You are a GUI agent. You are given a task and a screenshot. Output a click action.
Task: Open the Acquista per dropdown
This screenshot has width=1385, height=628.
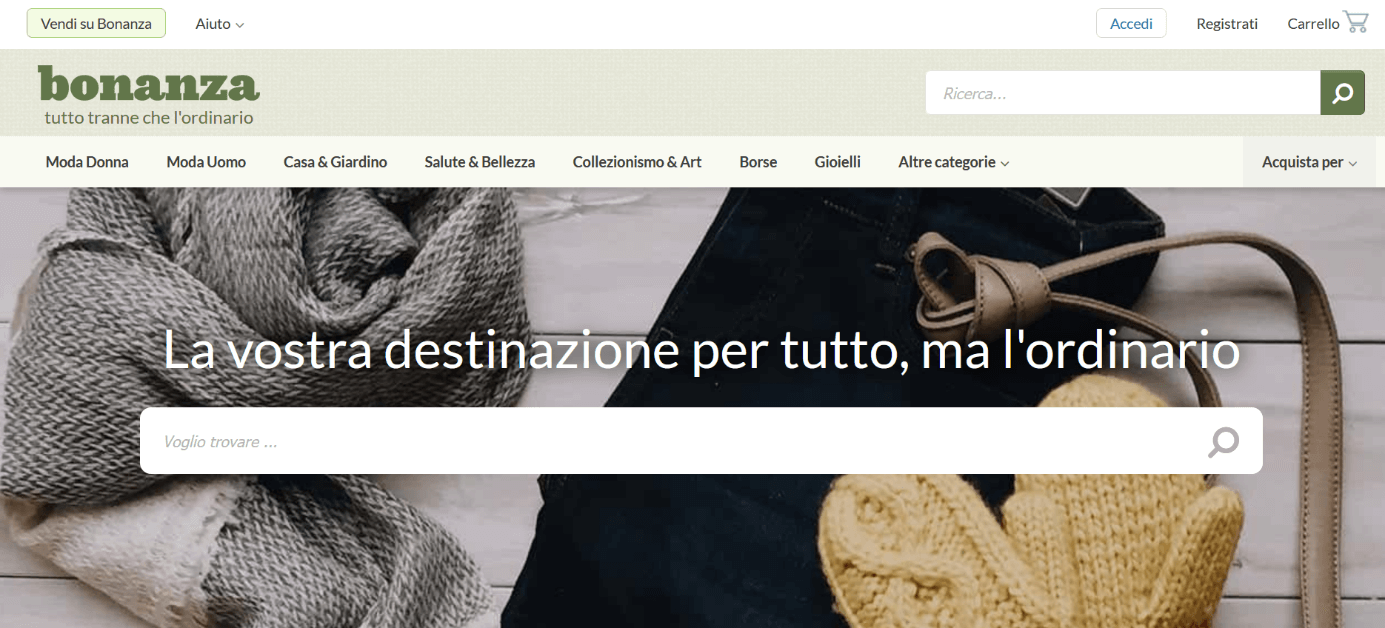pos(1309,162)
